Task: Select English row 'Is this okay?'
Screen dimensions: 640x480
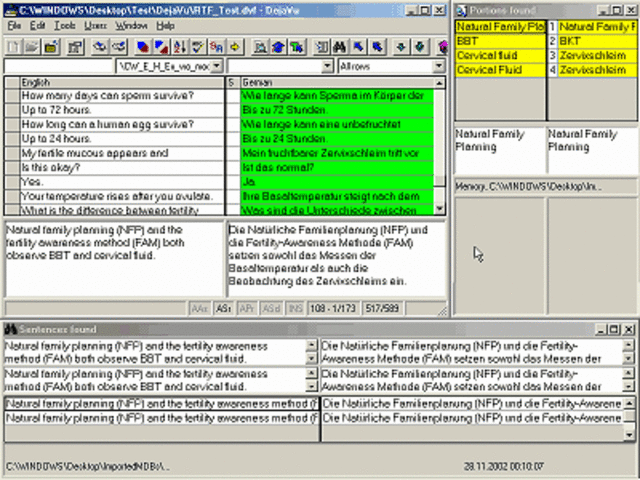Action: point(122,168)
